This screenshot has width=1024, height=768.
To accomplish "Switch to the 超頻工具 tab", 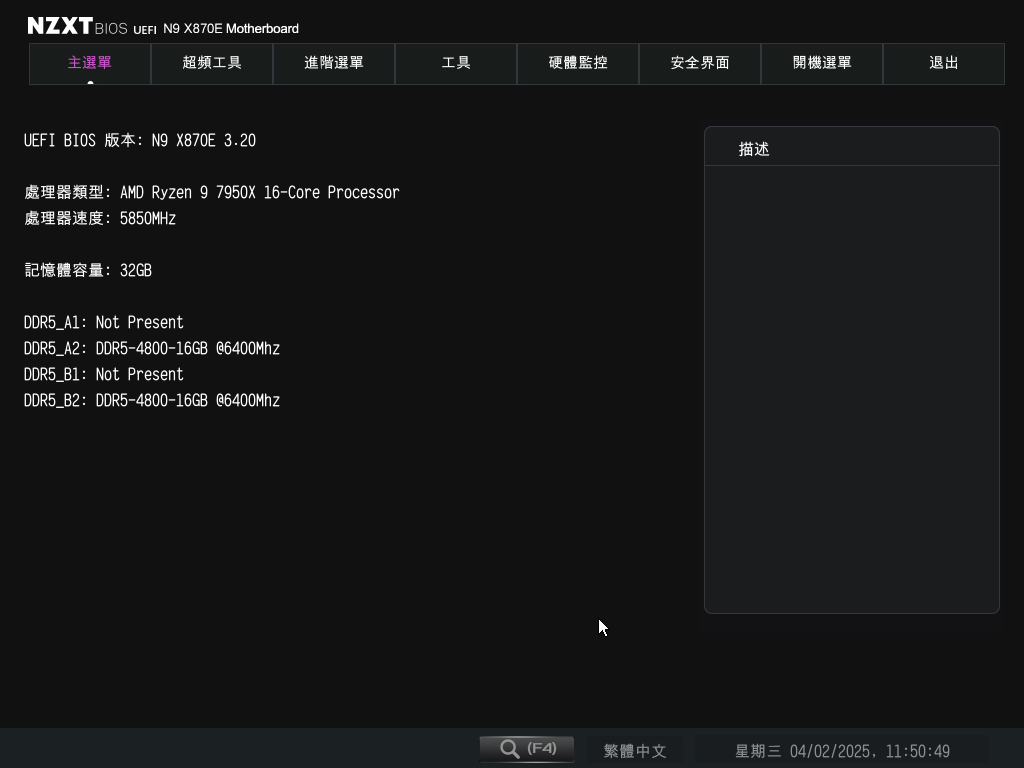I will (x=212, y=63).
